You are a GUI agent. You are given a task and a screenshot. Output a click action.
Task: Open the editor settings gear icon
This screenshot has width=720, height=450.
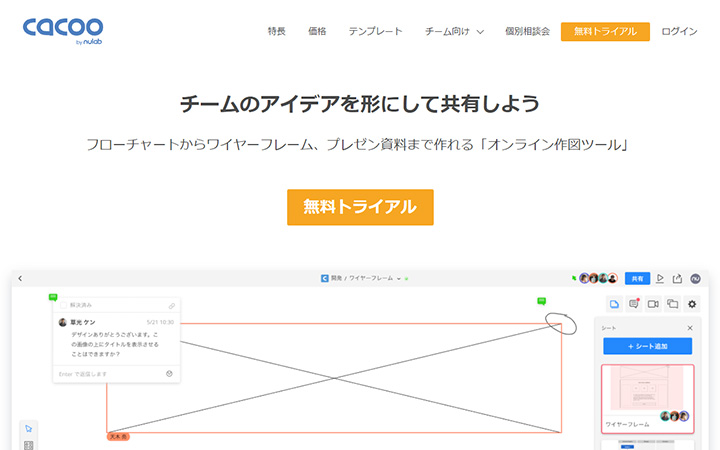(692, 304)
